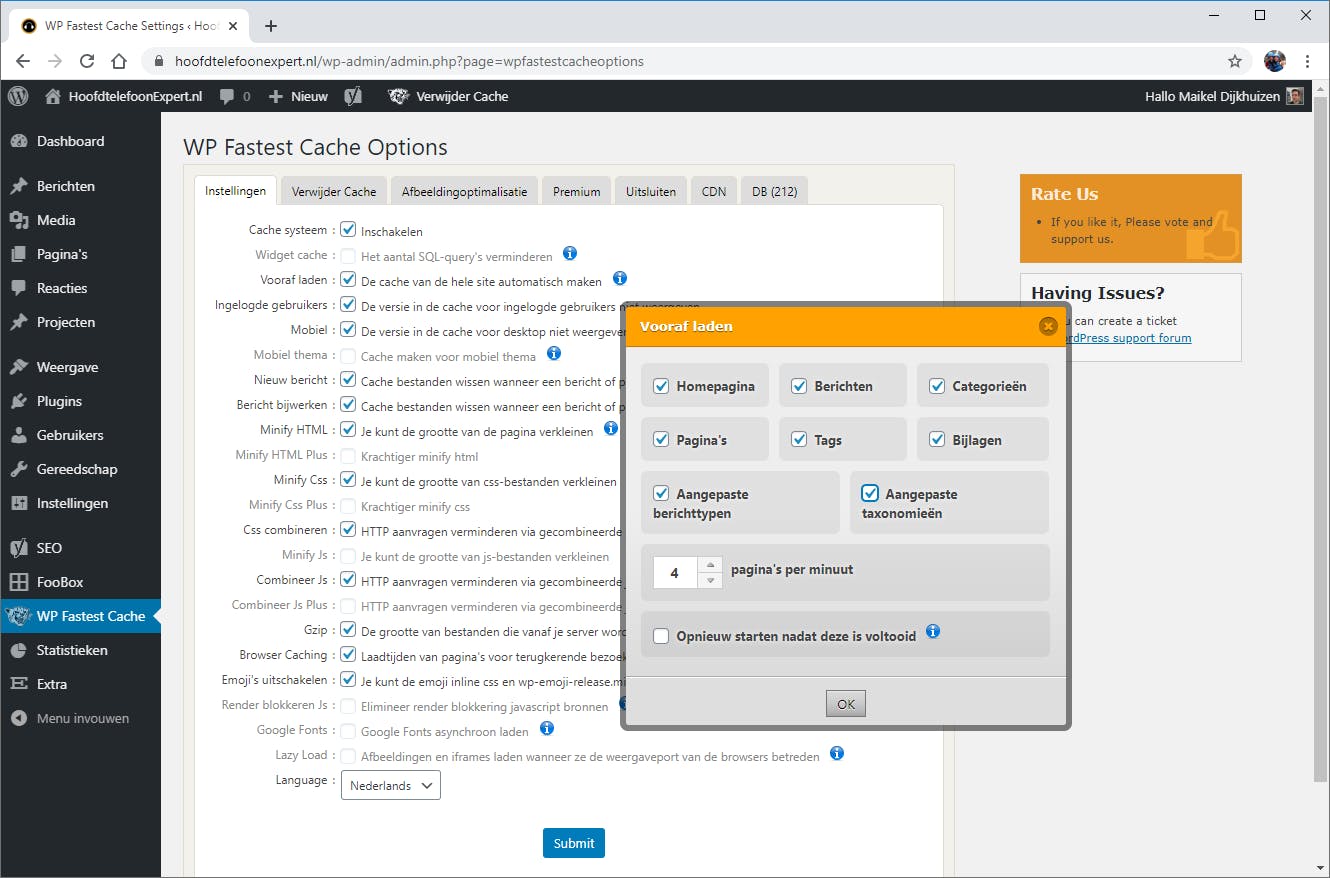Enable Opnieuw starten nadat deze is voltooid
The height and width of the screenshot is (878, 1330).
[661, 636]
